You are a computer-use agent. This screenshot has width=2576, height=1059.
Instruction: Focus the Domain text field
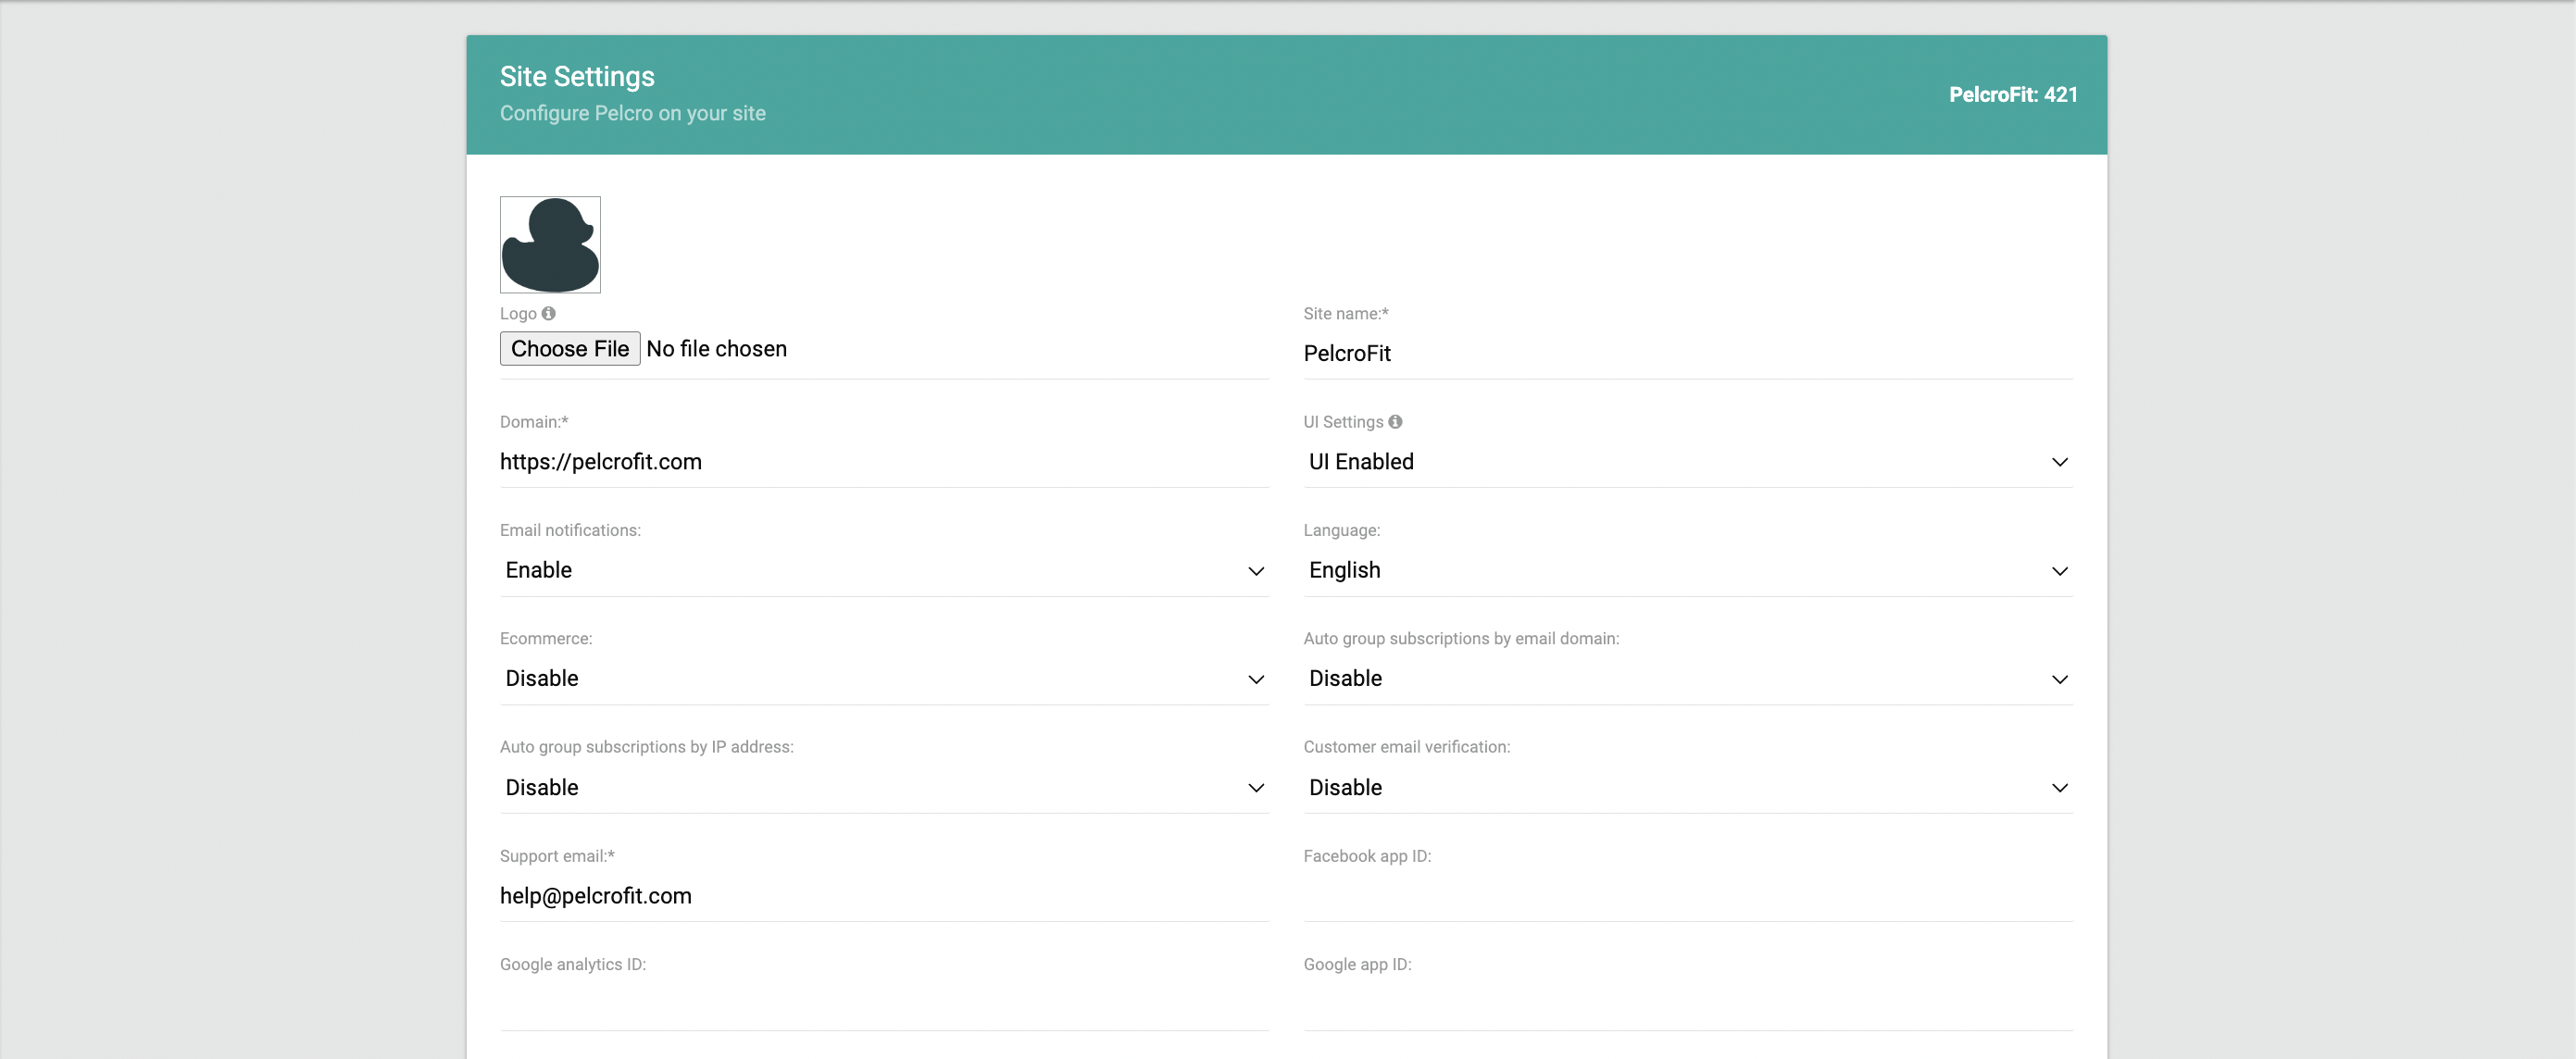884,462
